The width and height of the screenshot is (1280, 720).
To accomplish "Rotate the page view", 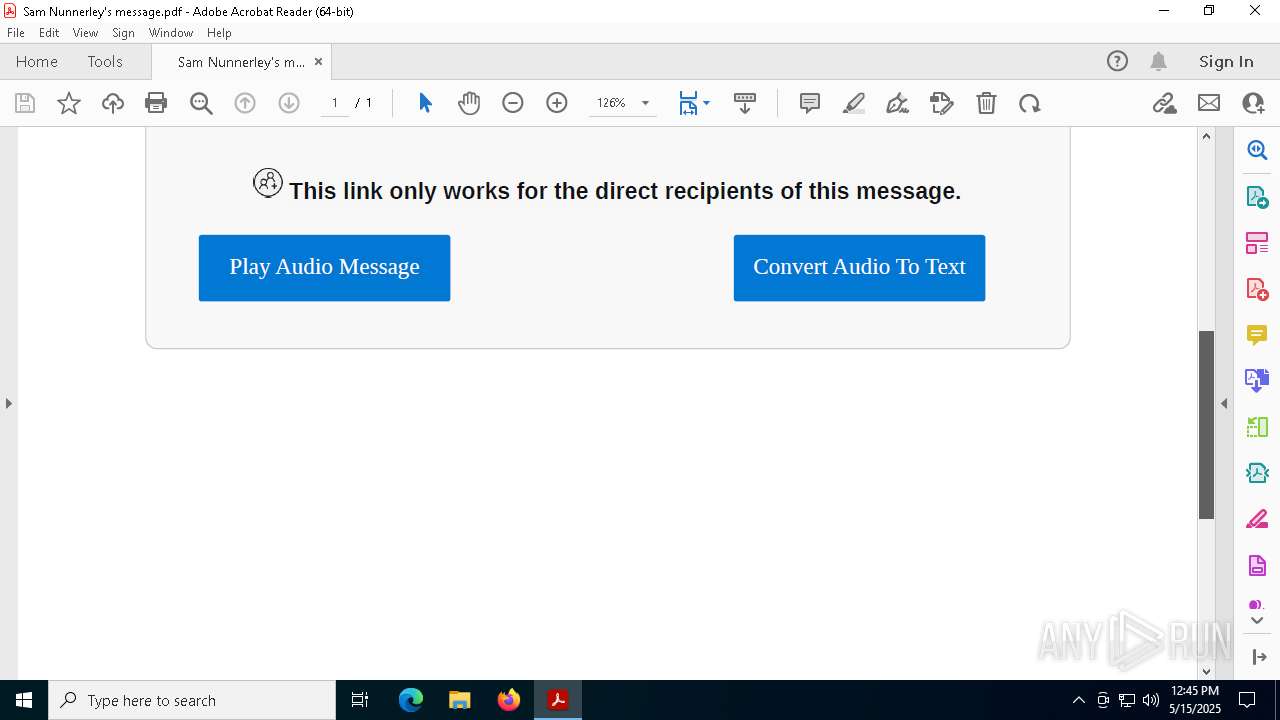I will [x=1030, y=103].
